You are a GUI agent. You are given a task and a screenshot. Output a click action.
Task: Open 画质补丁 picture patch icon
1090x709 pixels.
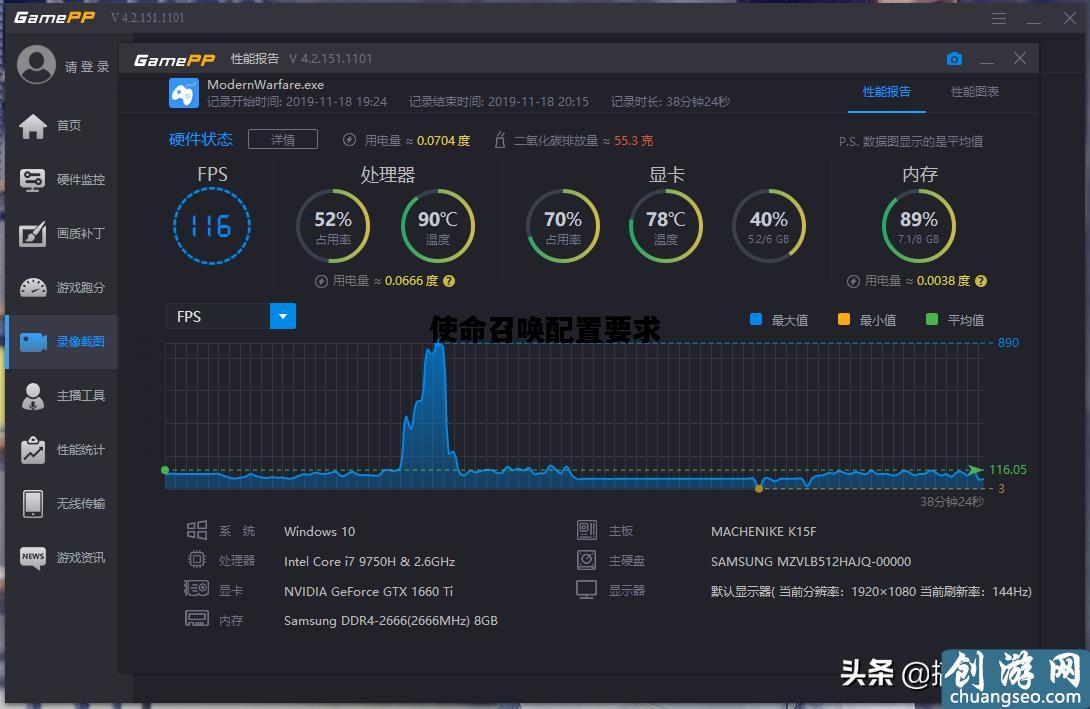point(33,234)
